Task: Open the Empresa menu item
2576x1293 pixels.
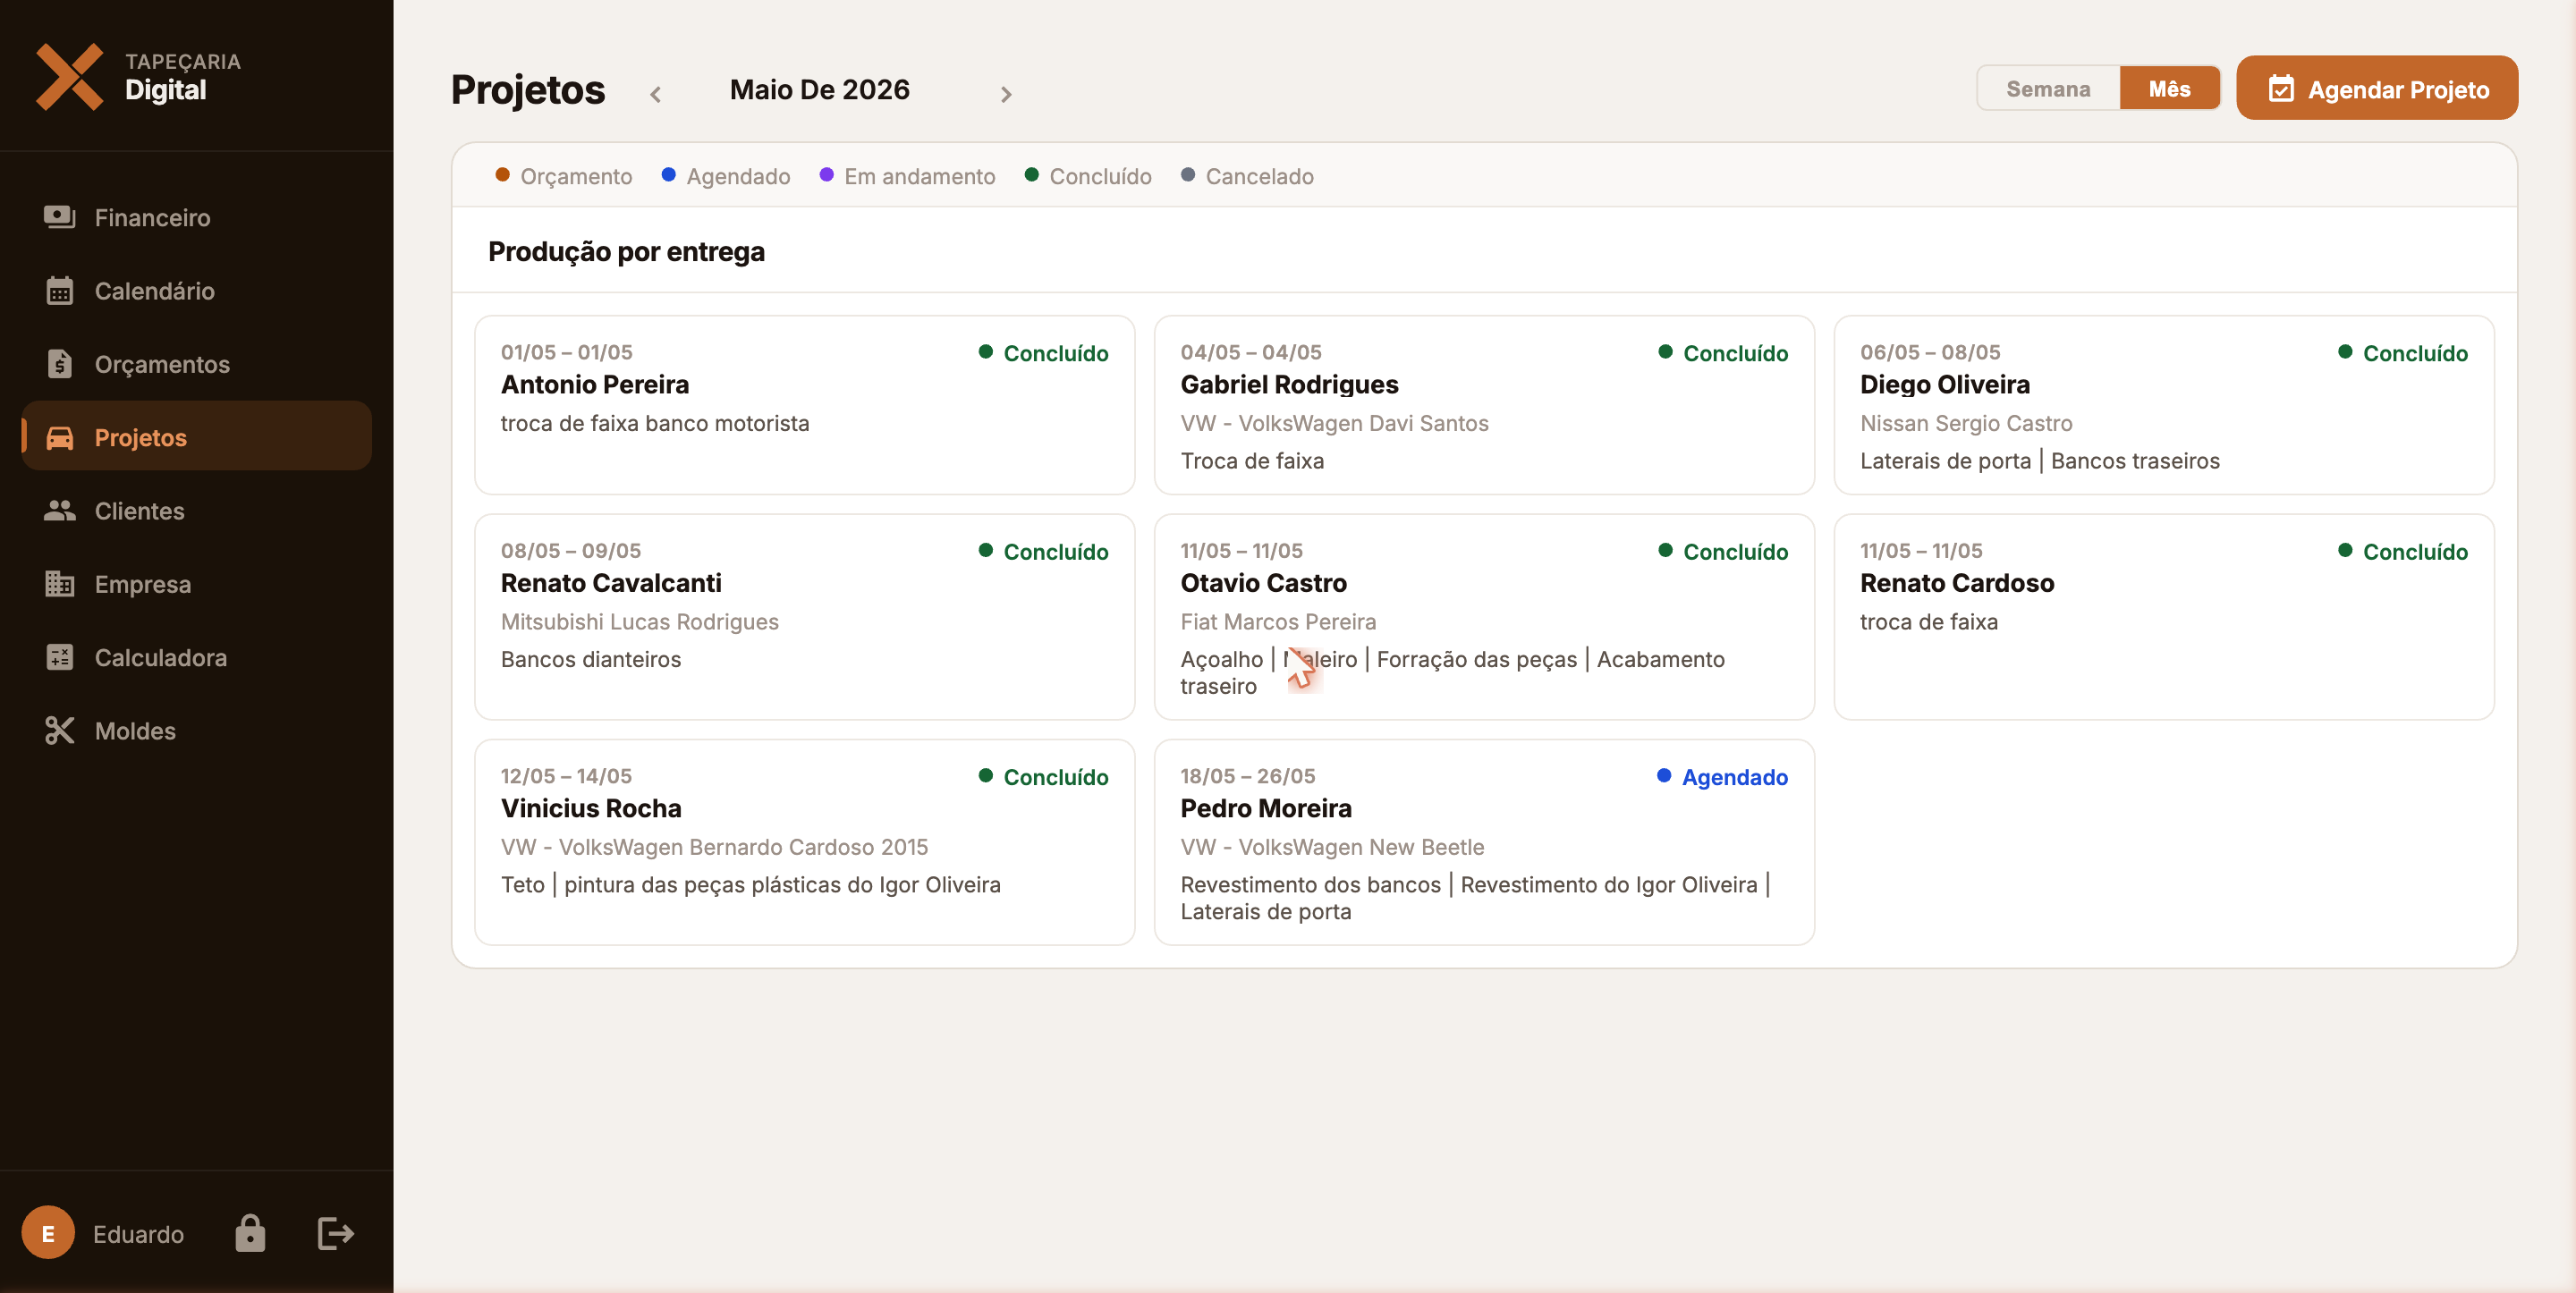Action: [x=197, y=584]
